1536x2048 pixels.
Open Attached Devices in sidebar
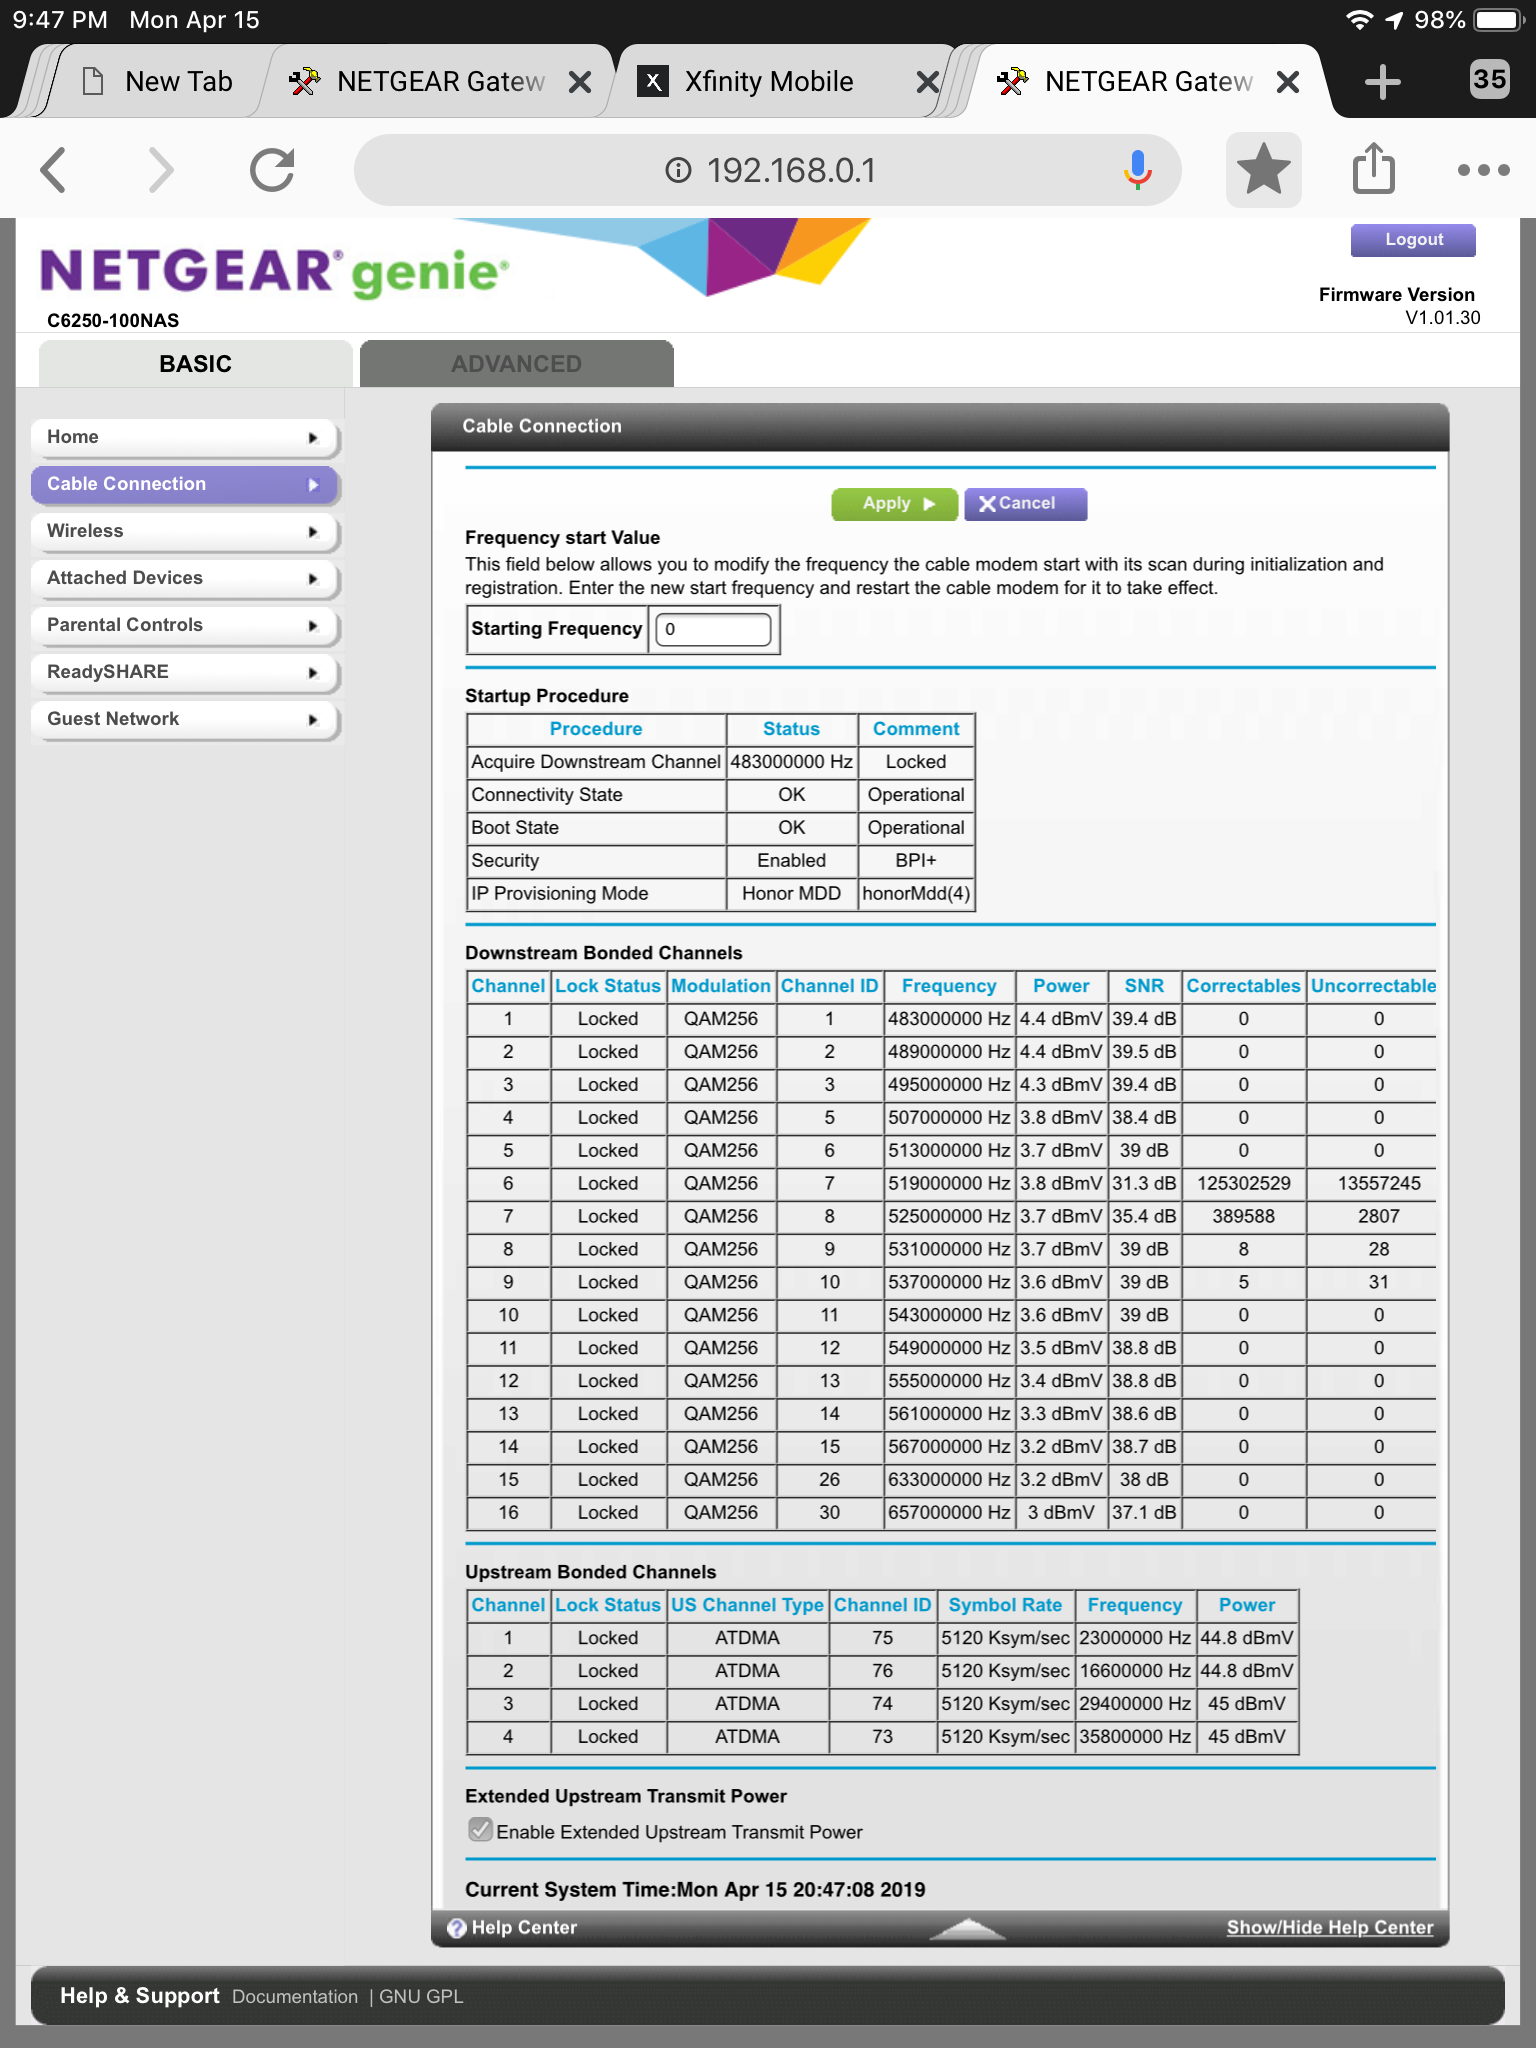(x=184, y=578)
